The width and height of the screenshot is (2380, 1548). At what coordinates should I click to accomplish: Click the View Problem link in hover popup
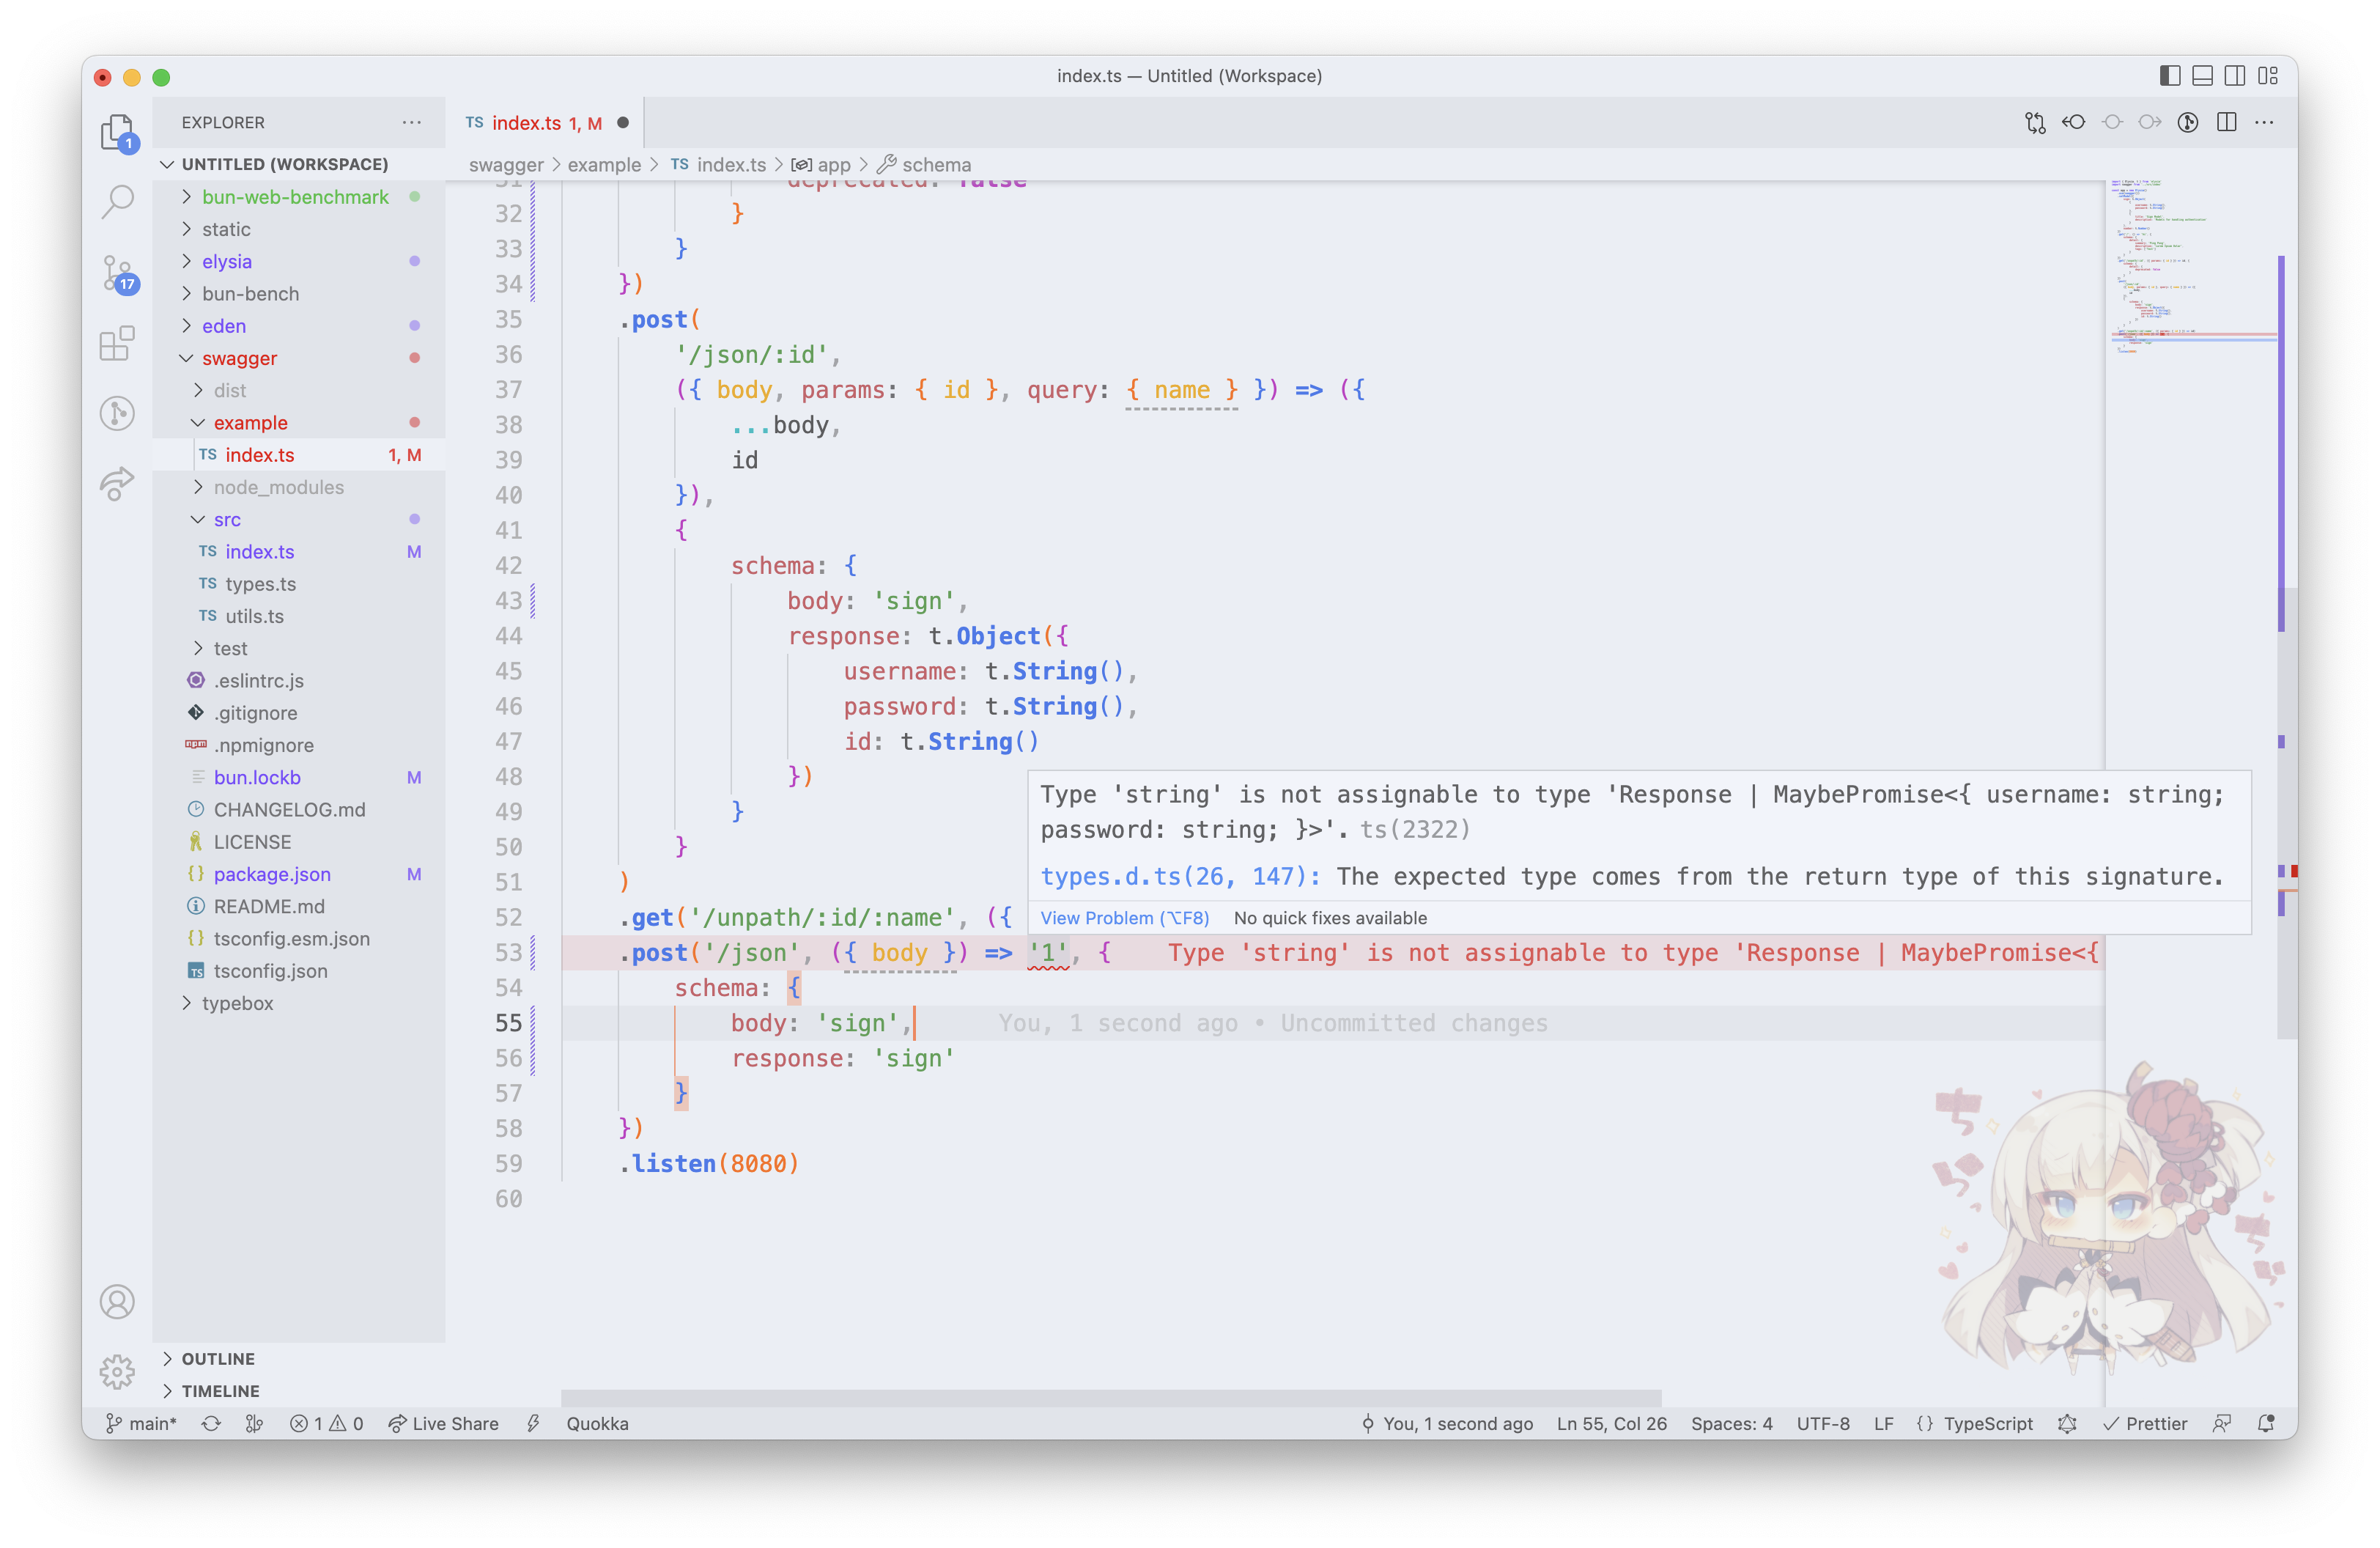click(1124, 918)
